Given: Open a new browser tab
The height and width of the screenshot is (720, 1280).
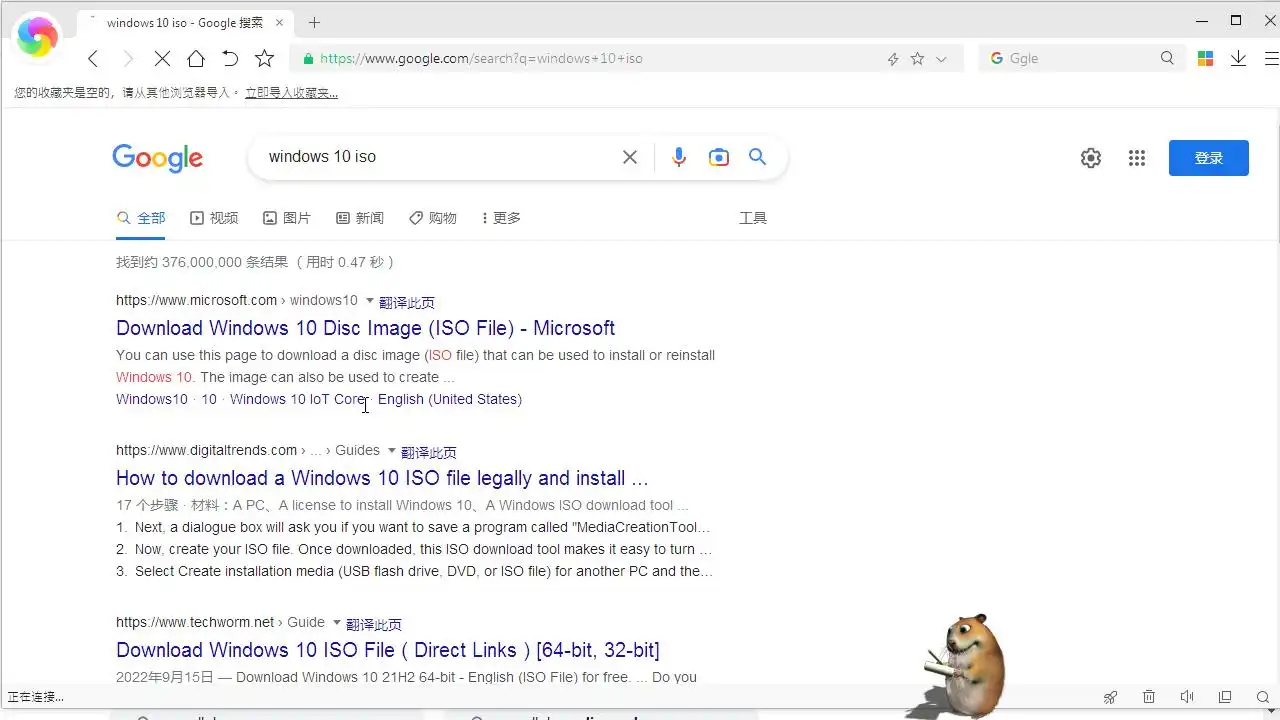Looking at the screenshot, I should pos(314,22).
